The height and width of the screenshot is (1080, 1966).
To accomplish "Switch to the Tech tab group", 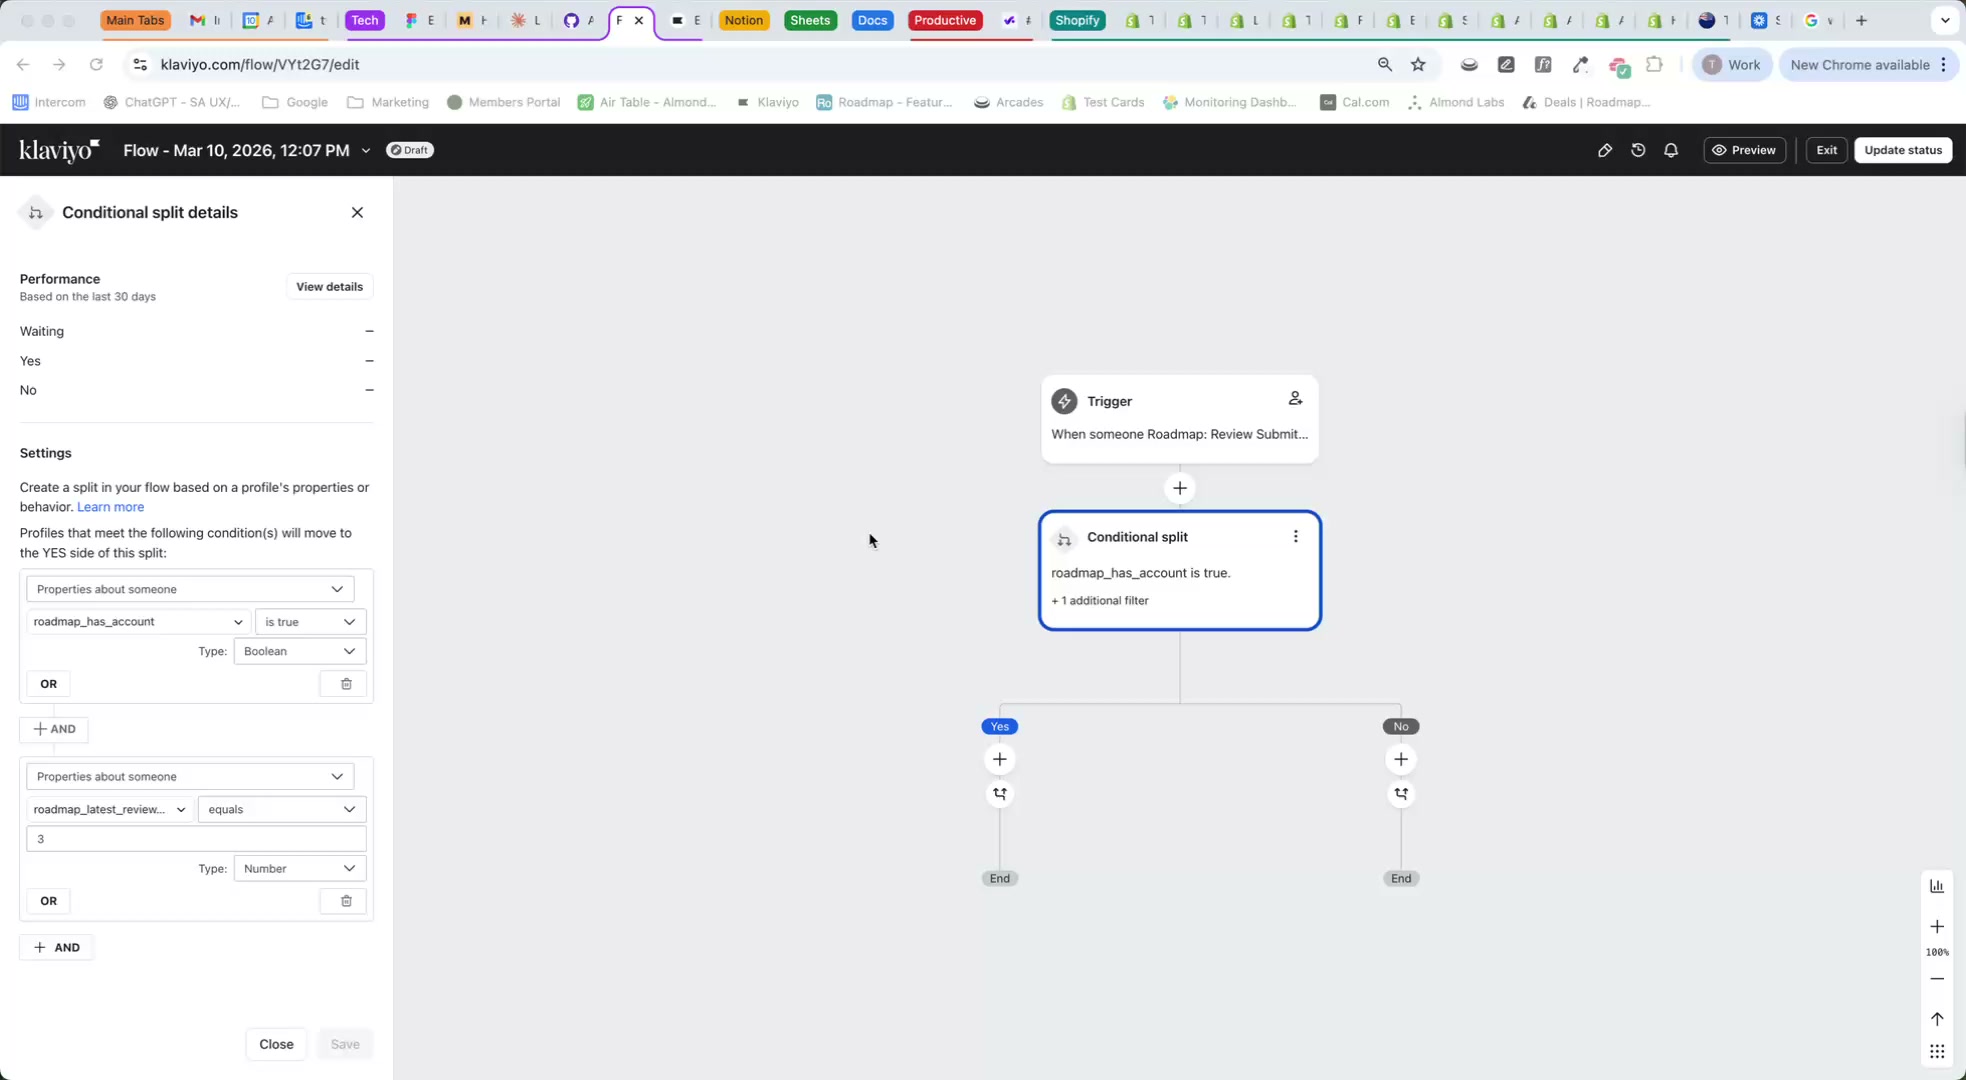I will tap(365, 20).
